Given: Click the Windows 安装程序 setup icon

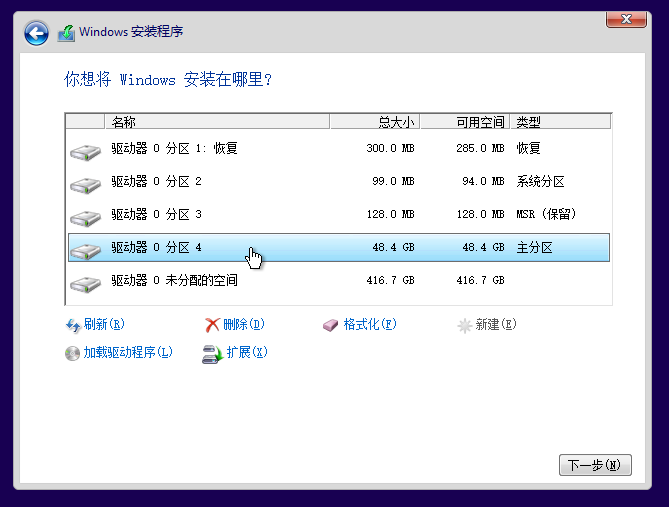Looking at the screenshot, I should [x=66, y=33].
